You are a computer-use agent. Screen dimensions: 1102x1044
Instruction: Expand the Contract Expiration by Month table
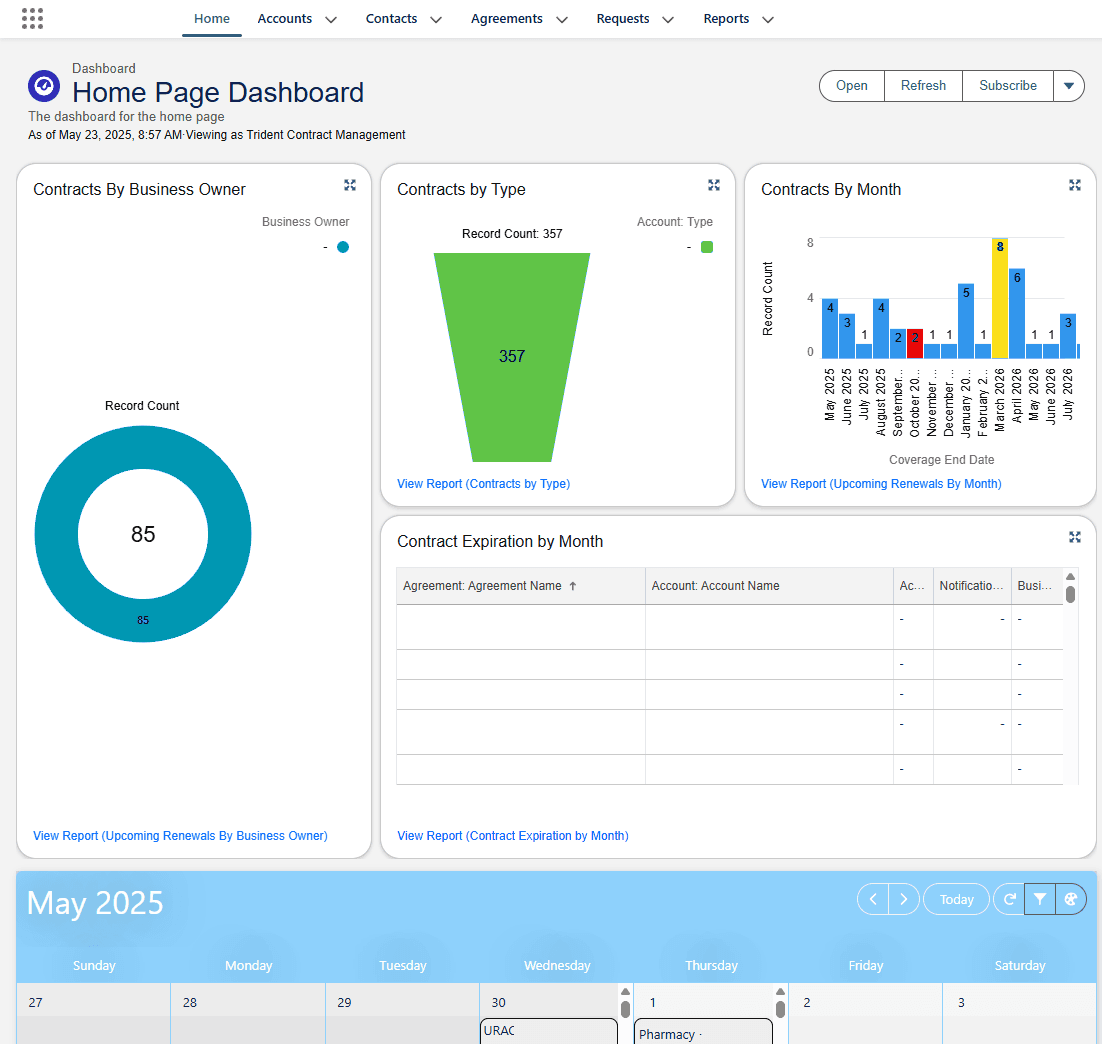(x=1075, y=537)
